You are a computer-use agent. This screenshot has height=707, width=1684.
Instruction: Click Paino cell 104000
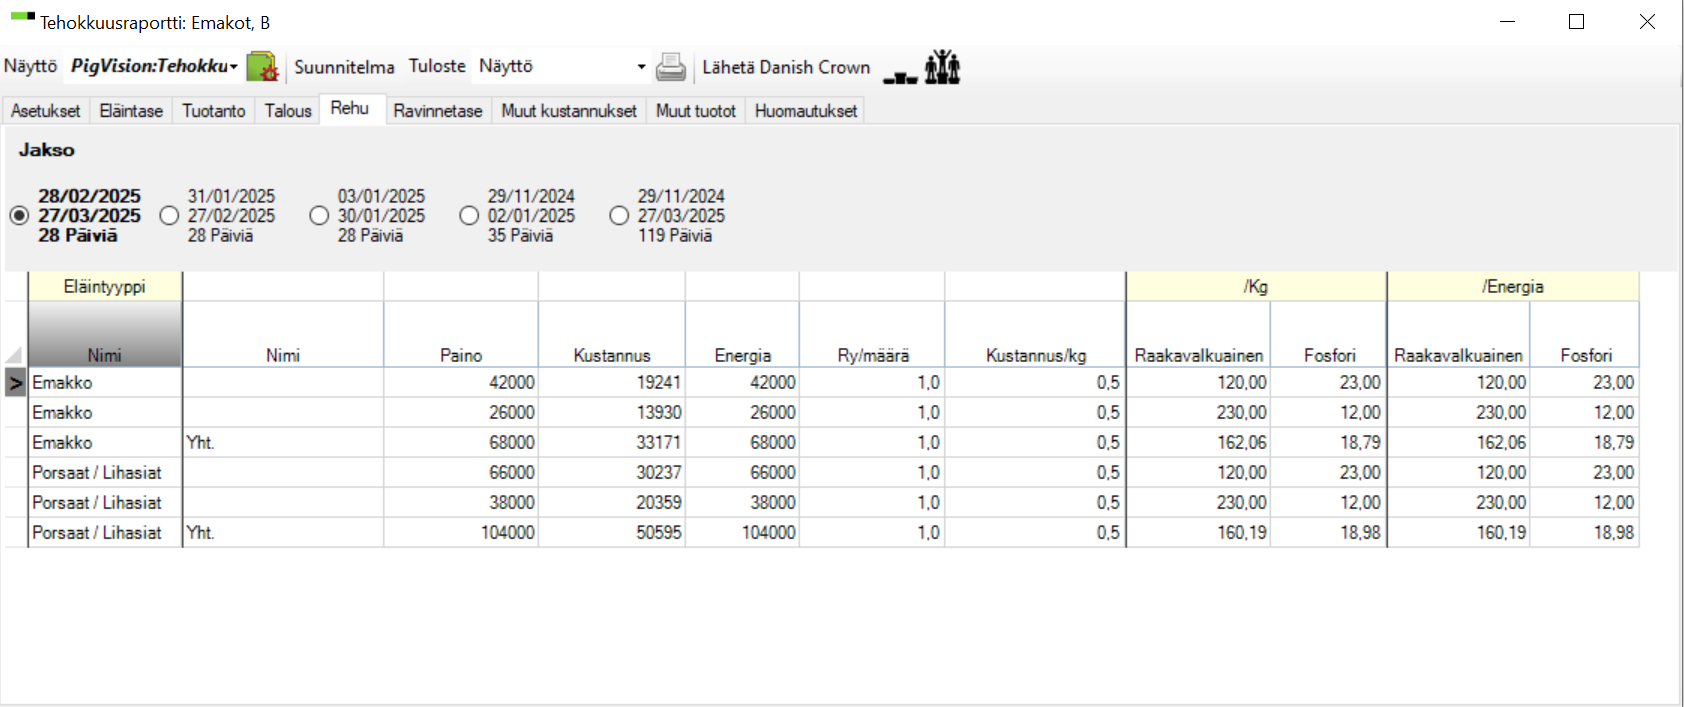pos(461,532)
